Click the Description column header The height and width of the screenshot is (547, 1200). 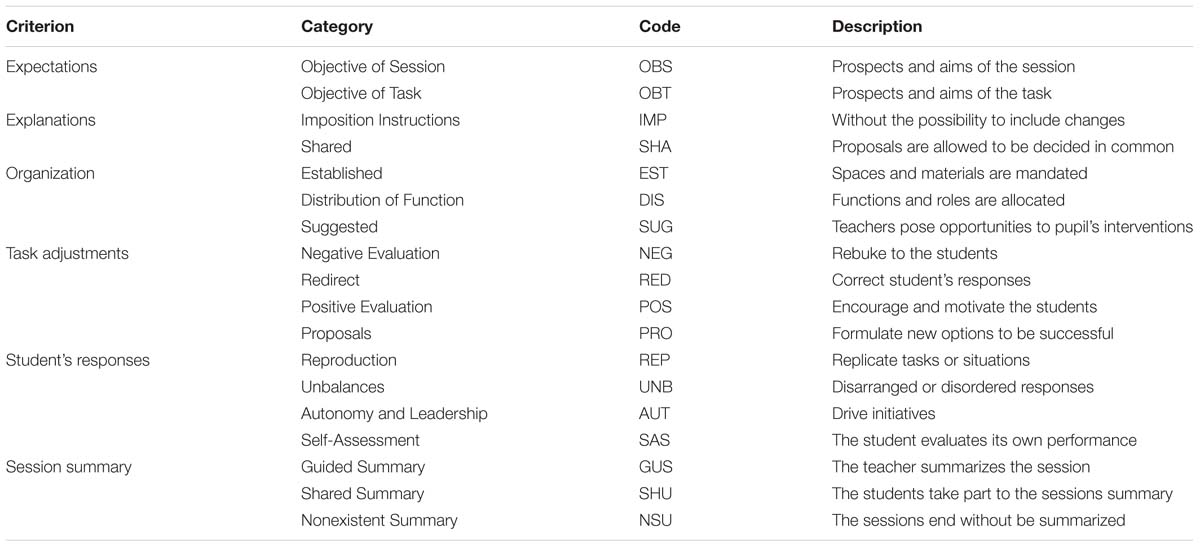pos(877,27)
